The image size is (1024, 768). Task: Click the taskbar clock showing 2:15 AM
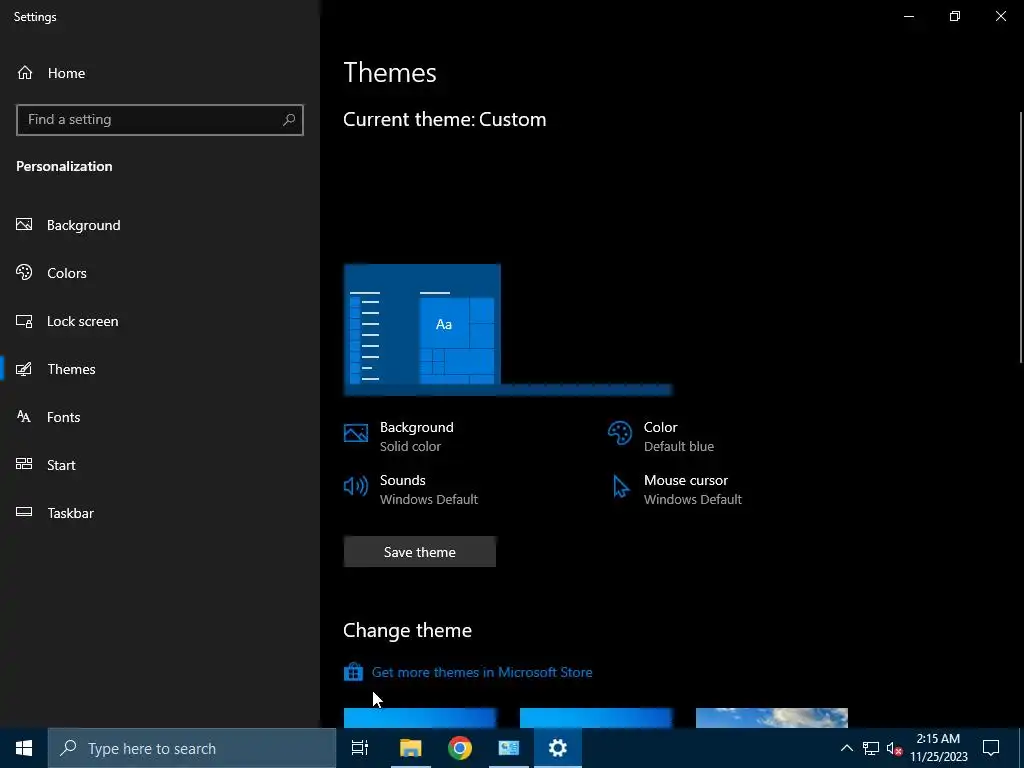pyautogui.click(x=939, y=748)
